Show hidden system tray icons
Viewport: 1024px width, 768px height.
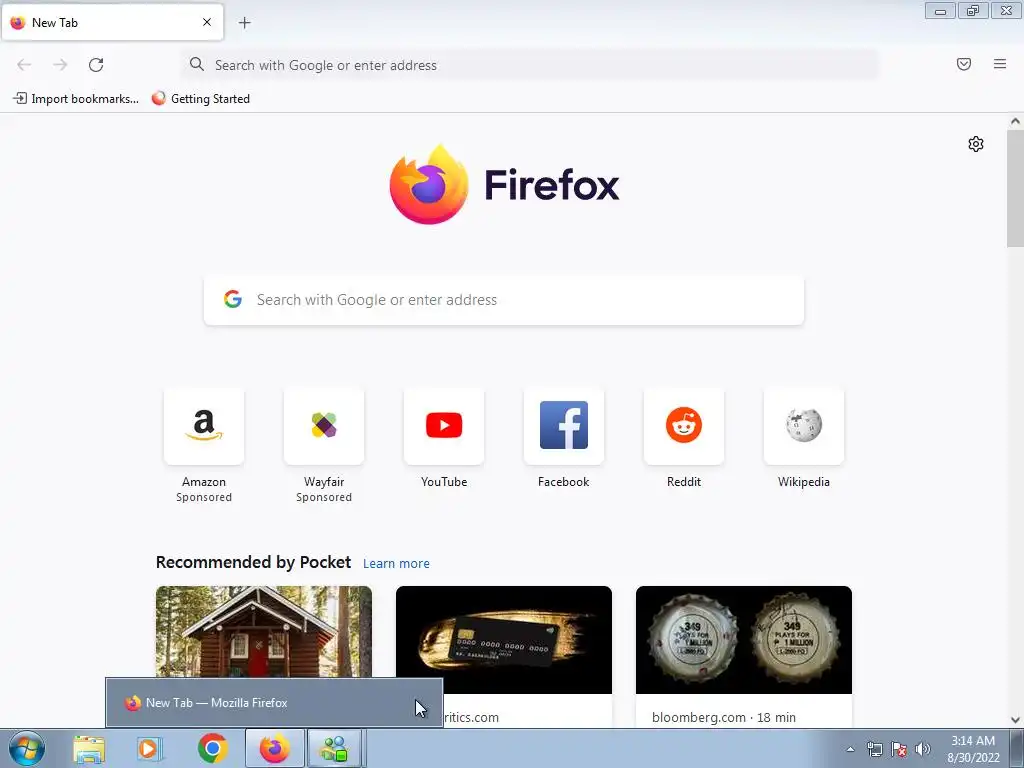click(x=850, y=749)
